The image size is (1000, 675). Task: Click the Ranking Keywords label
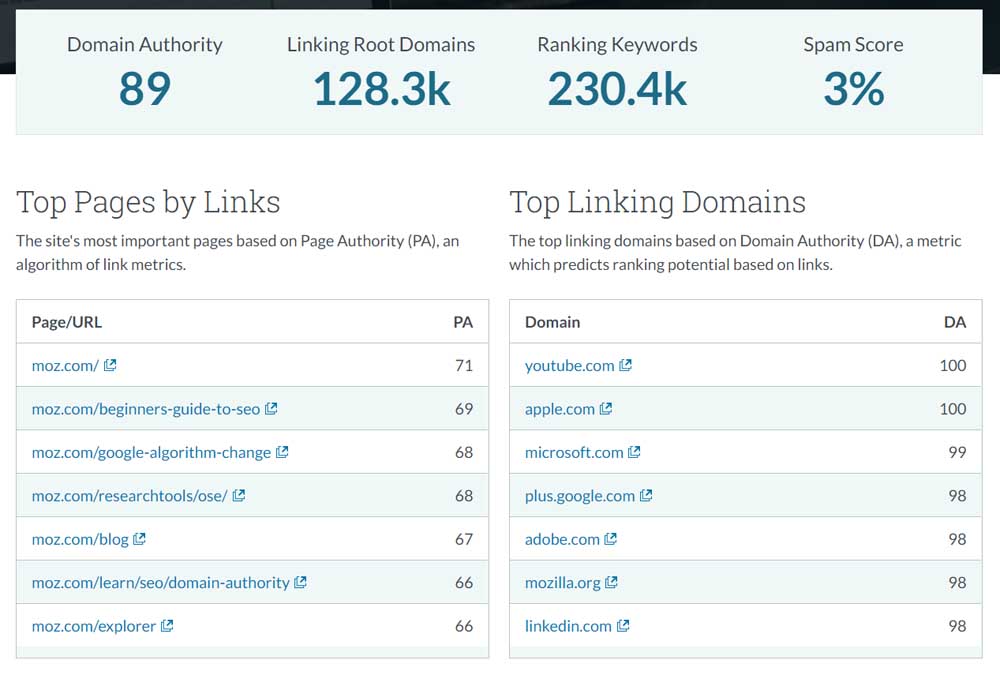[617, 45]
